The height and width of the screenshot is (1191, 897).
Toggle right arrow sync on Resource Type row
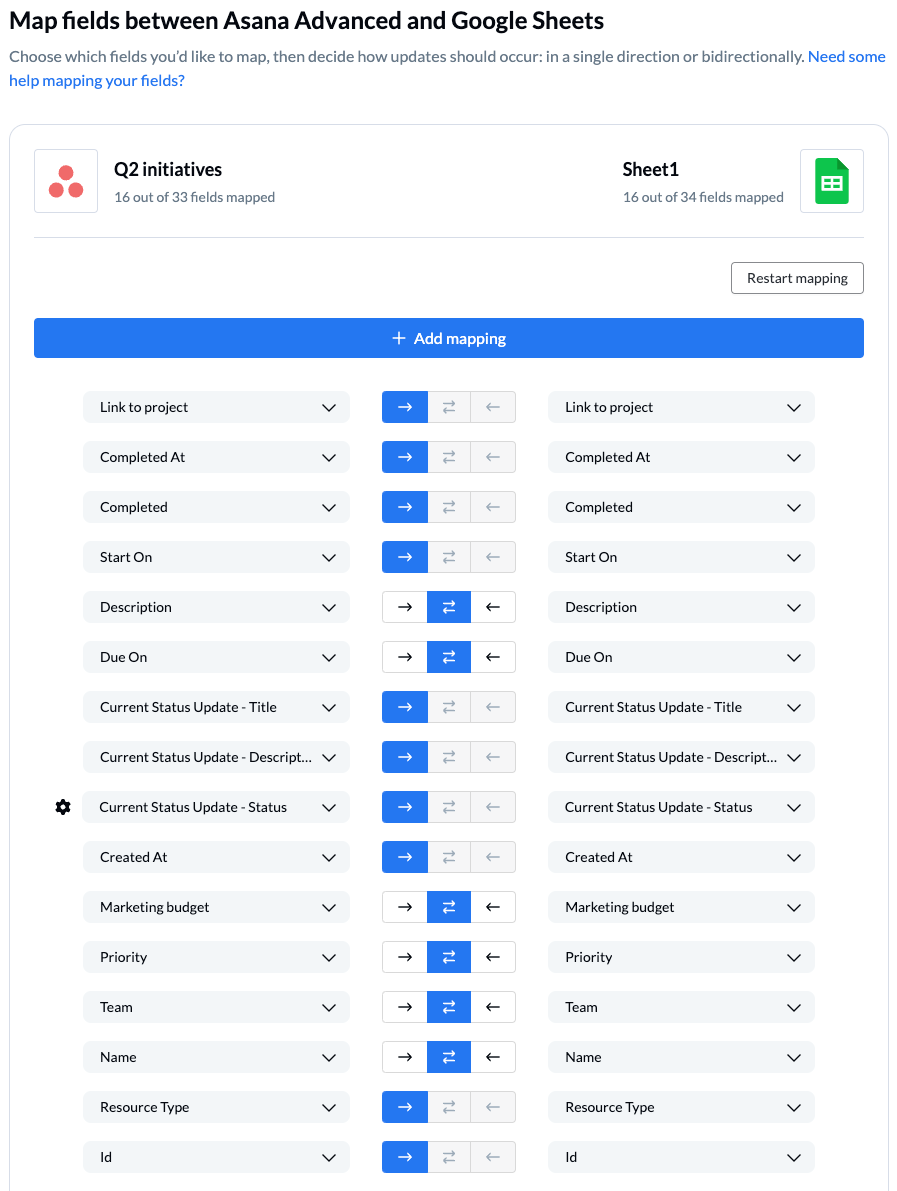pyautogui.click(x=405, y=1107)
